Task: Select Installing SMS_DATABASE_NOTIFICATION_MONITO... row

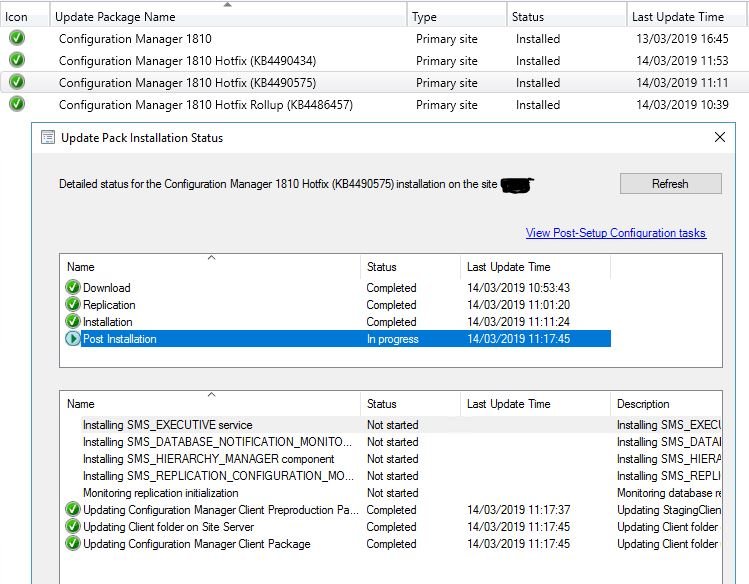Action: coord(392,442)
